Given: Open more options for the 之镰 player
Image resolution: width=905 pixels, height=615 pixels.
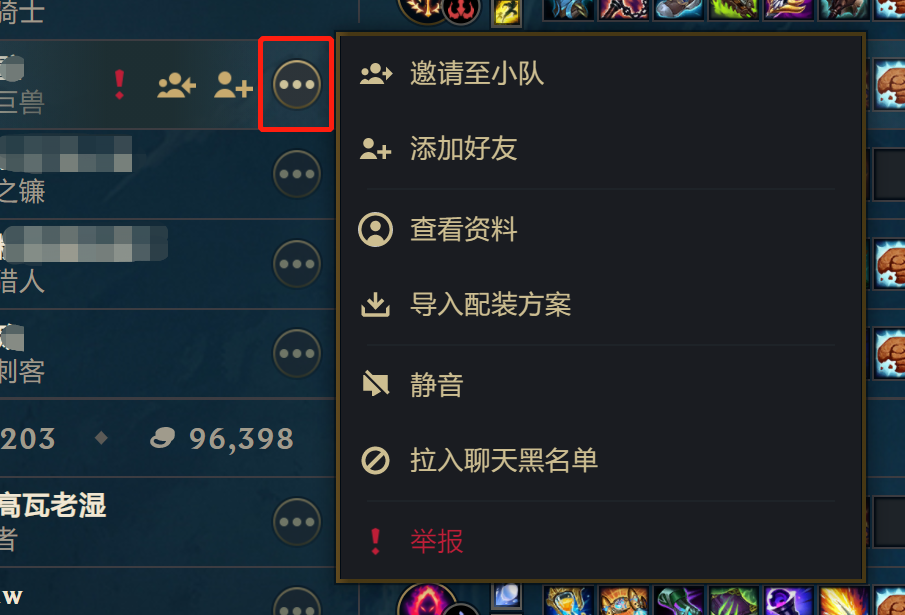Looking at the screenshot, I should click(x=297, y=174).
